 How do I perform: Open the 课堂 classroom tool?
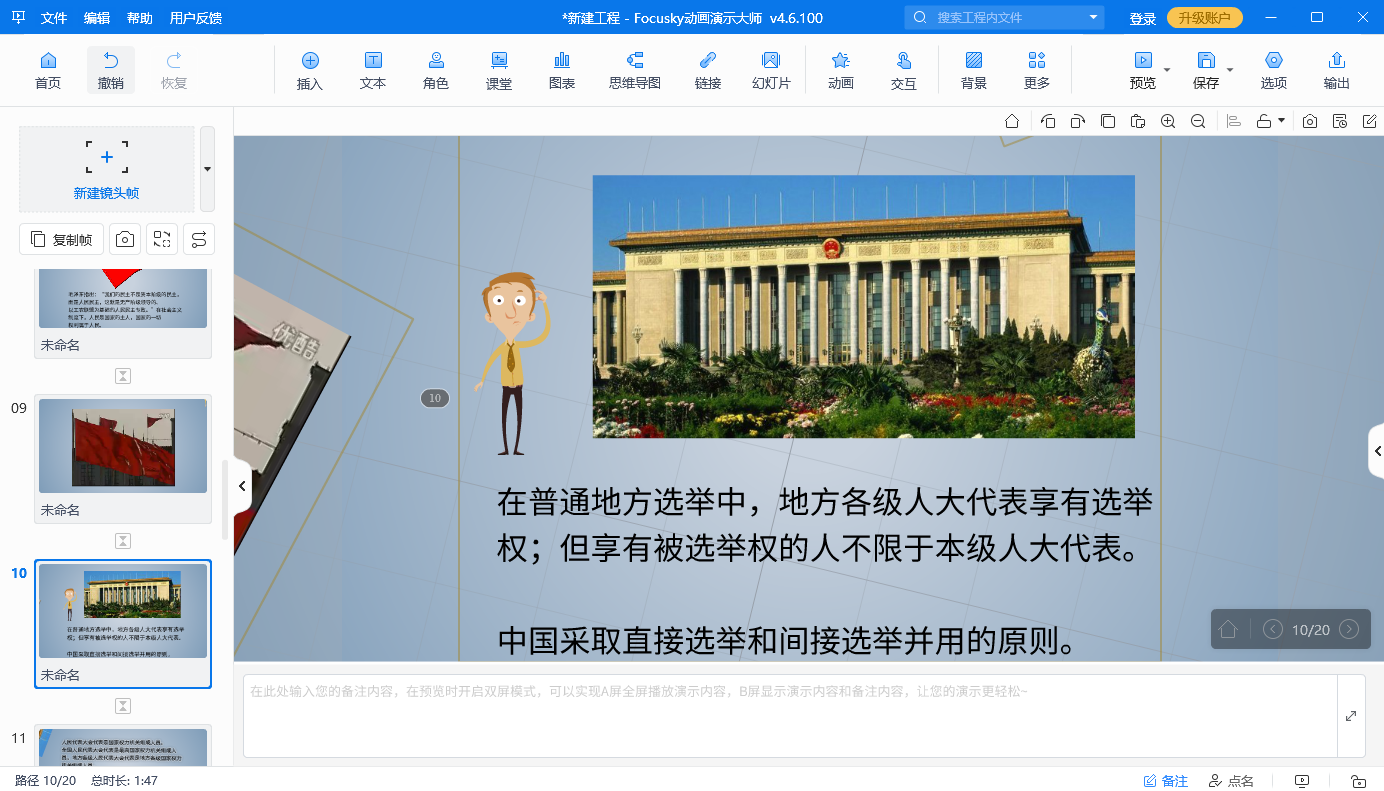click(x=499, y=70)
